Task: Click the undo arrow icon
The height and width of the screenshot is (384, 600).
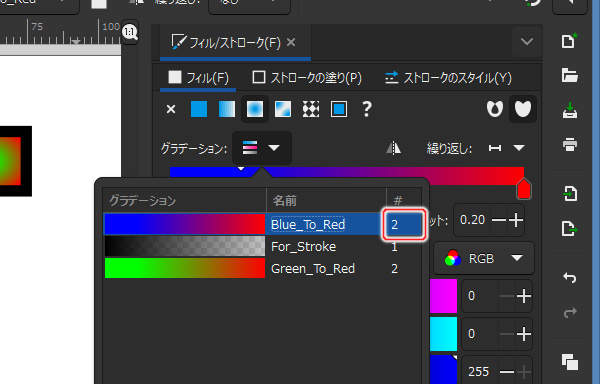Action: (569, 277)
